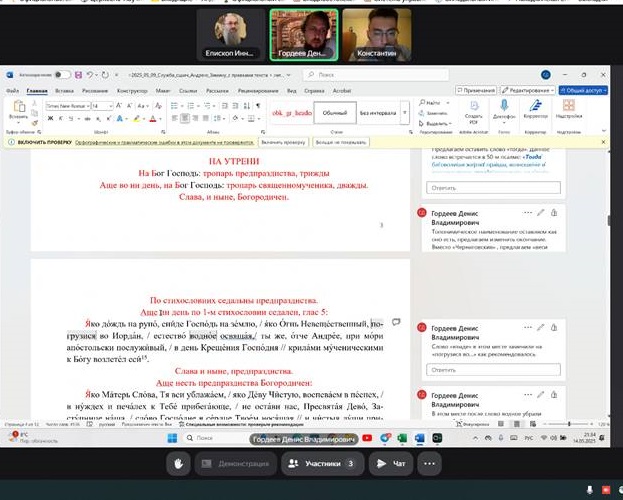Open the font name combo box

tap(68, 105)
